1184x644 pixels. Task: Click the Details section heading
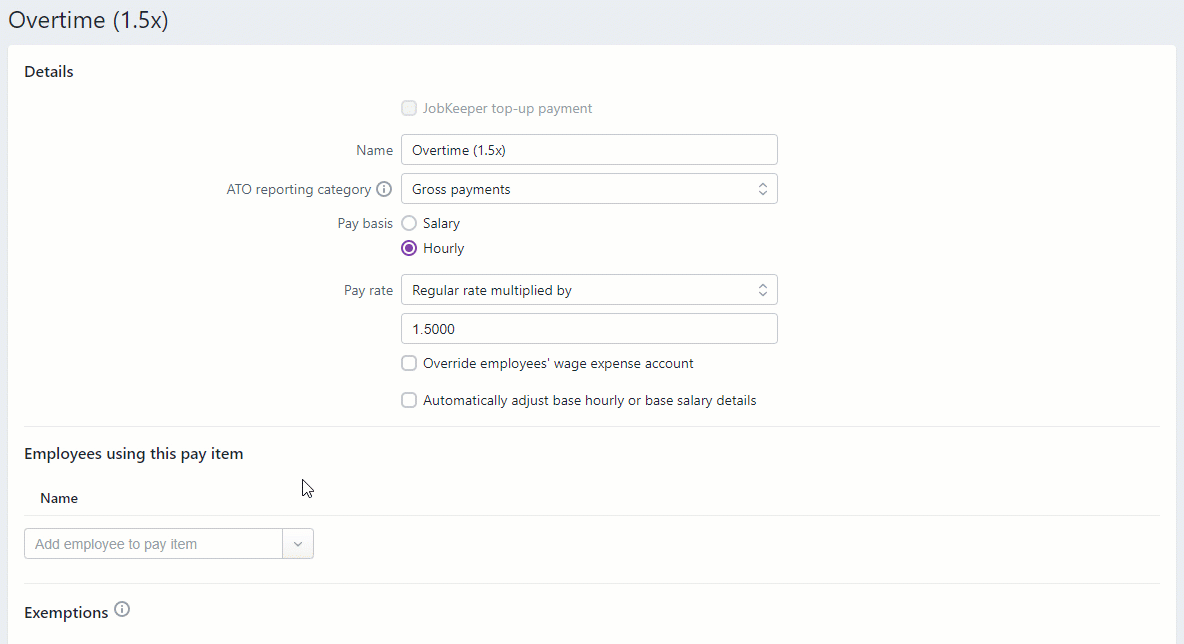[x=49, y=72]
